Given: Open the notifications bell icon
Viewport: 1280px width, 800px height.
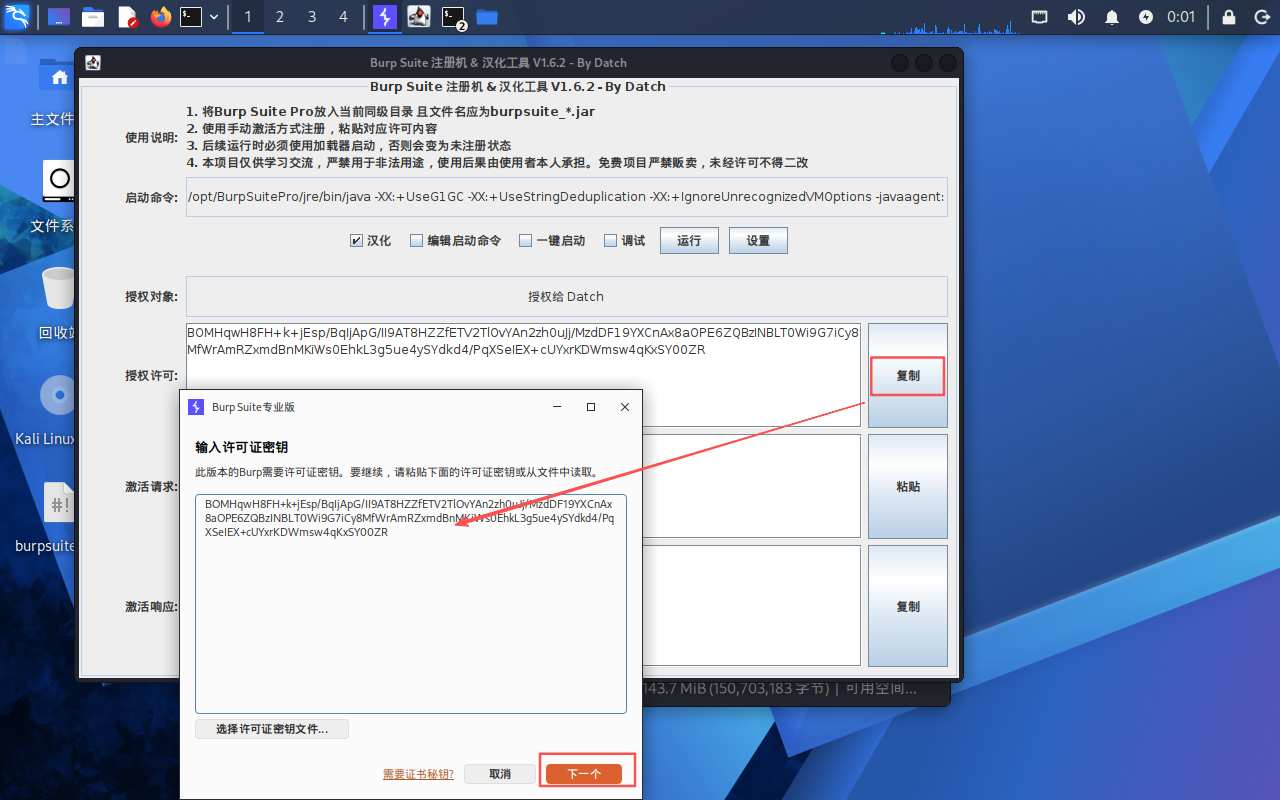Looking at the screenshot, I should pyautogui.click(x=1112, y=17).
